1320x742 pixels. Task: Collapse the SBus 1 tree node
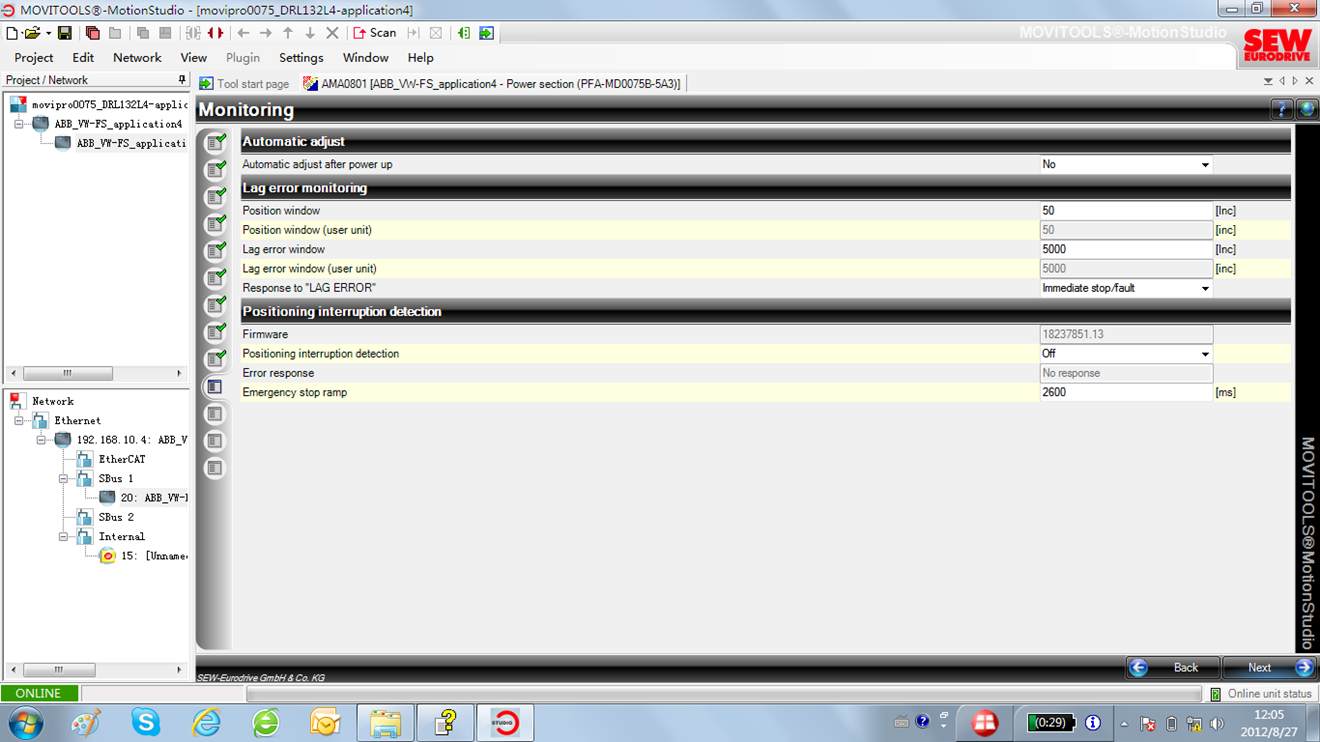(63, 479)
